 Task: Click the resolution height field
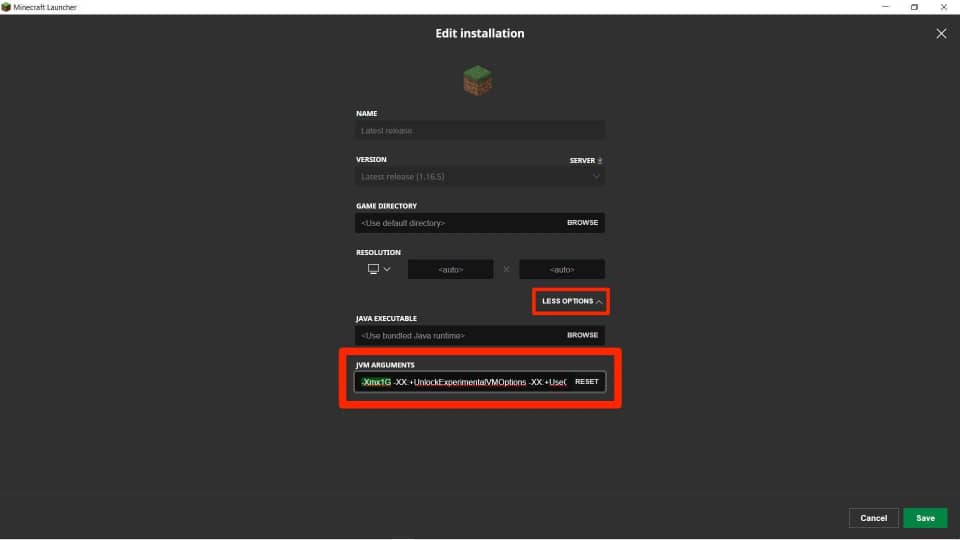(561, 269)
